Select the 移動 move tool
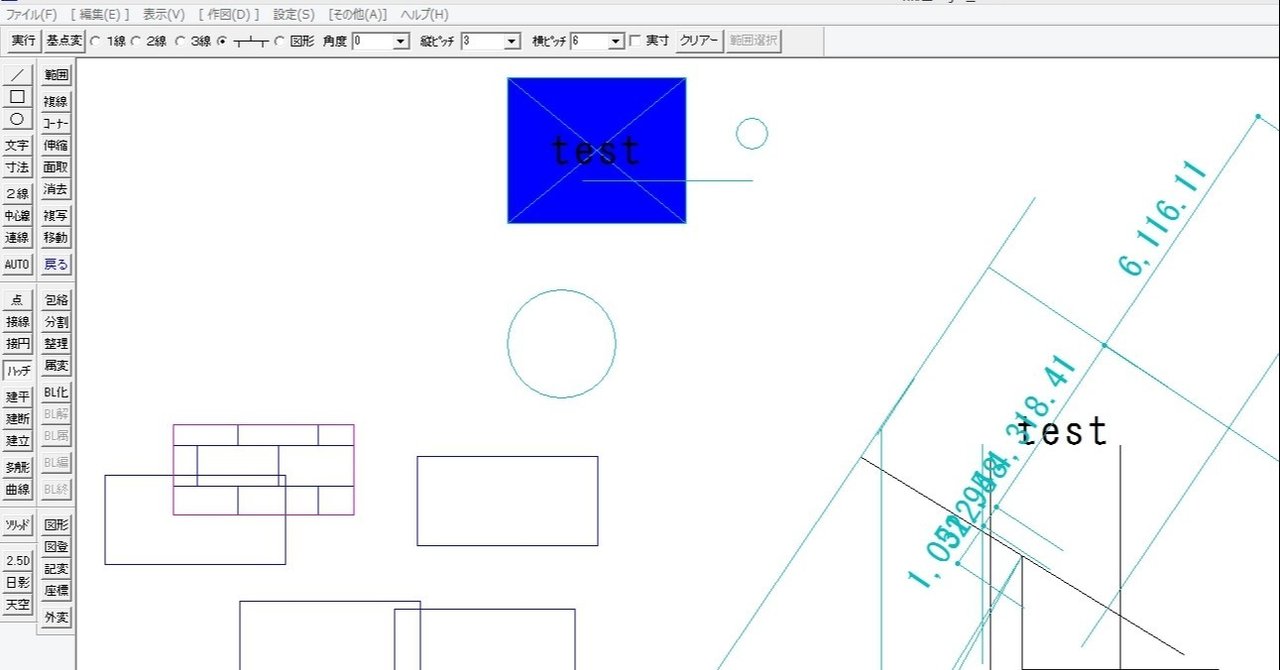The image size is (1280, 670). click(x=55, y=237)
